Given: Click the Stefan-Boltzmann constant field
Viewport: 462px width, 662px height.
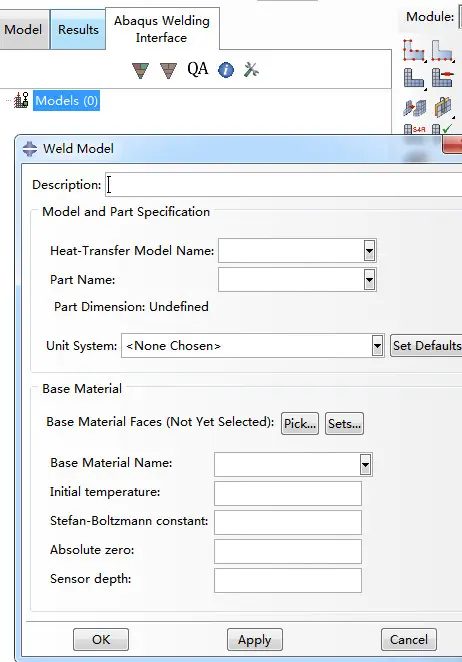Looking at the screenshot, I should click(288, 522).
